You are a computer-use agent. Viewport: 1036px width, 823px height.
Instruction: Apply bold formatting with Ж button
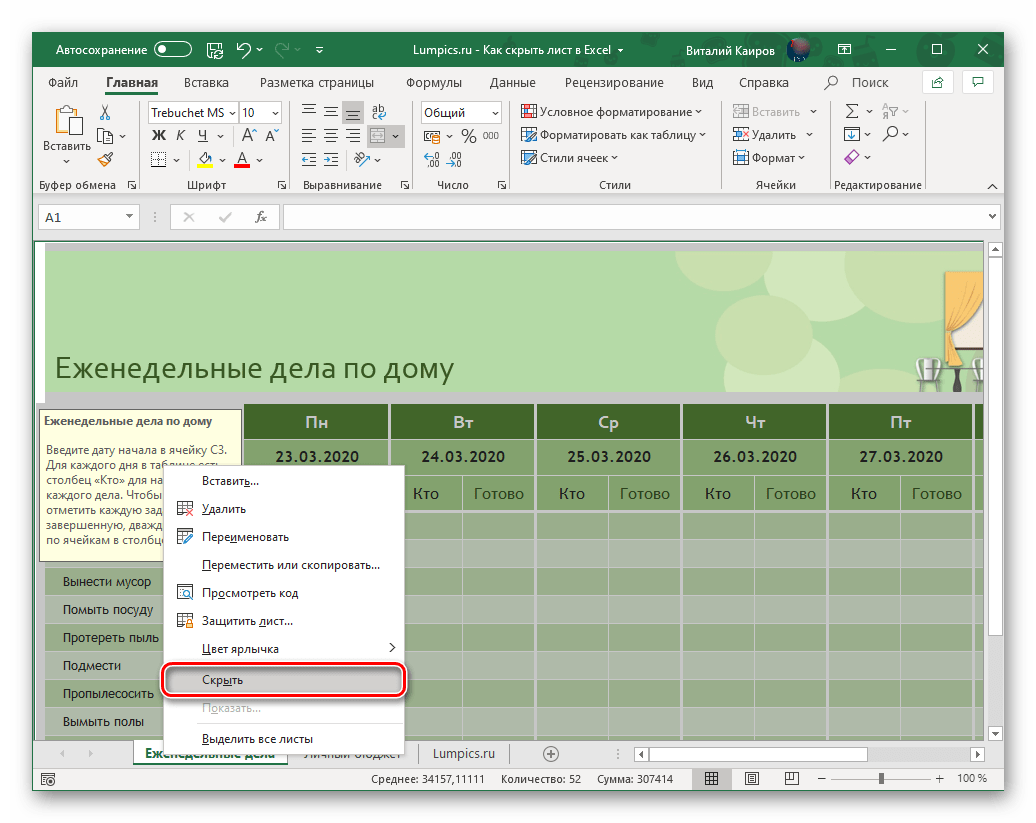coord(157,135)
